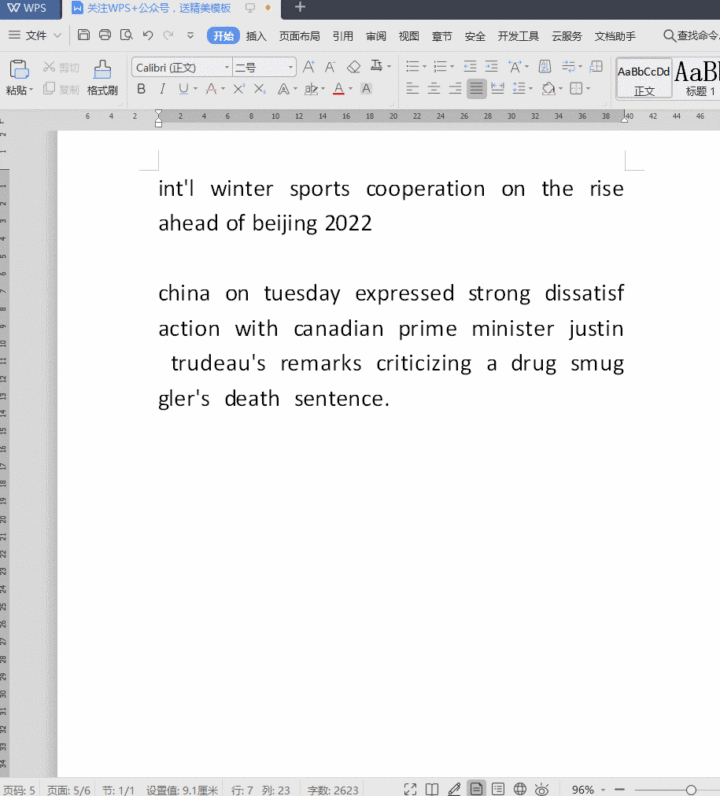Click the zoom slider handle
Viewport: 720px width, 796px height.
point(691,790)
